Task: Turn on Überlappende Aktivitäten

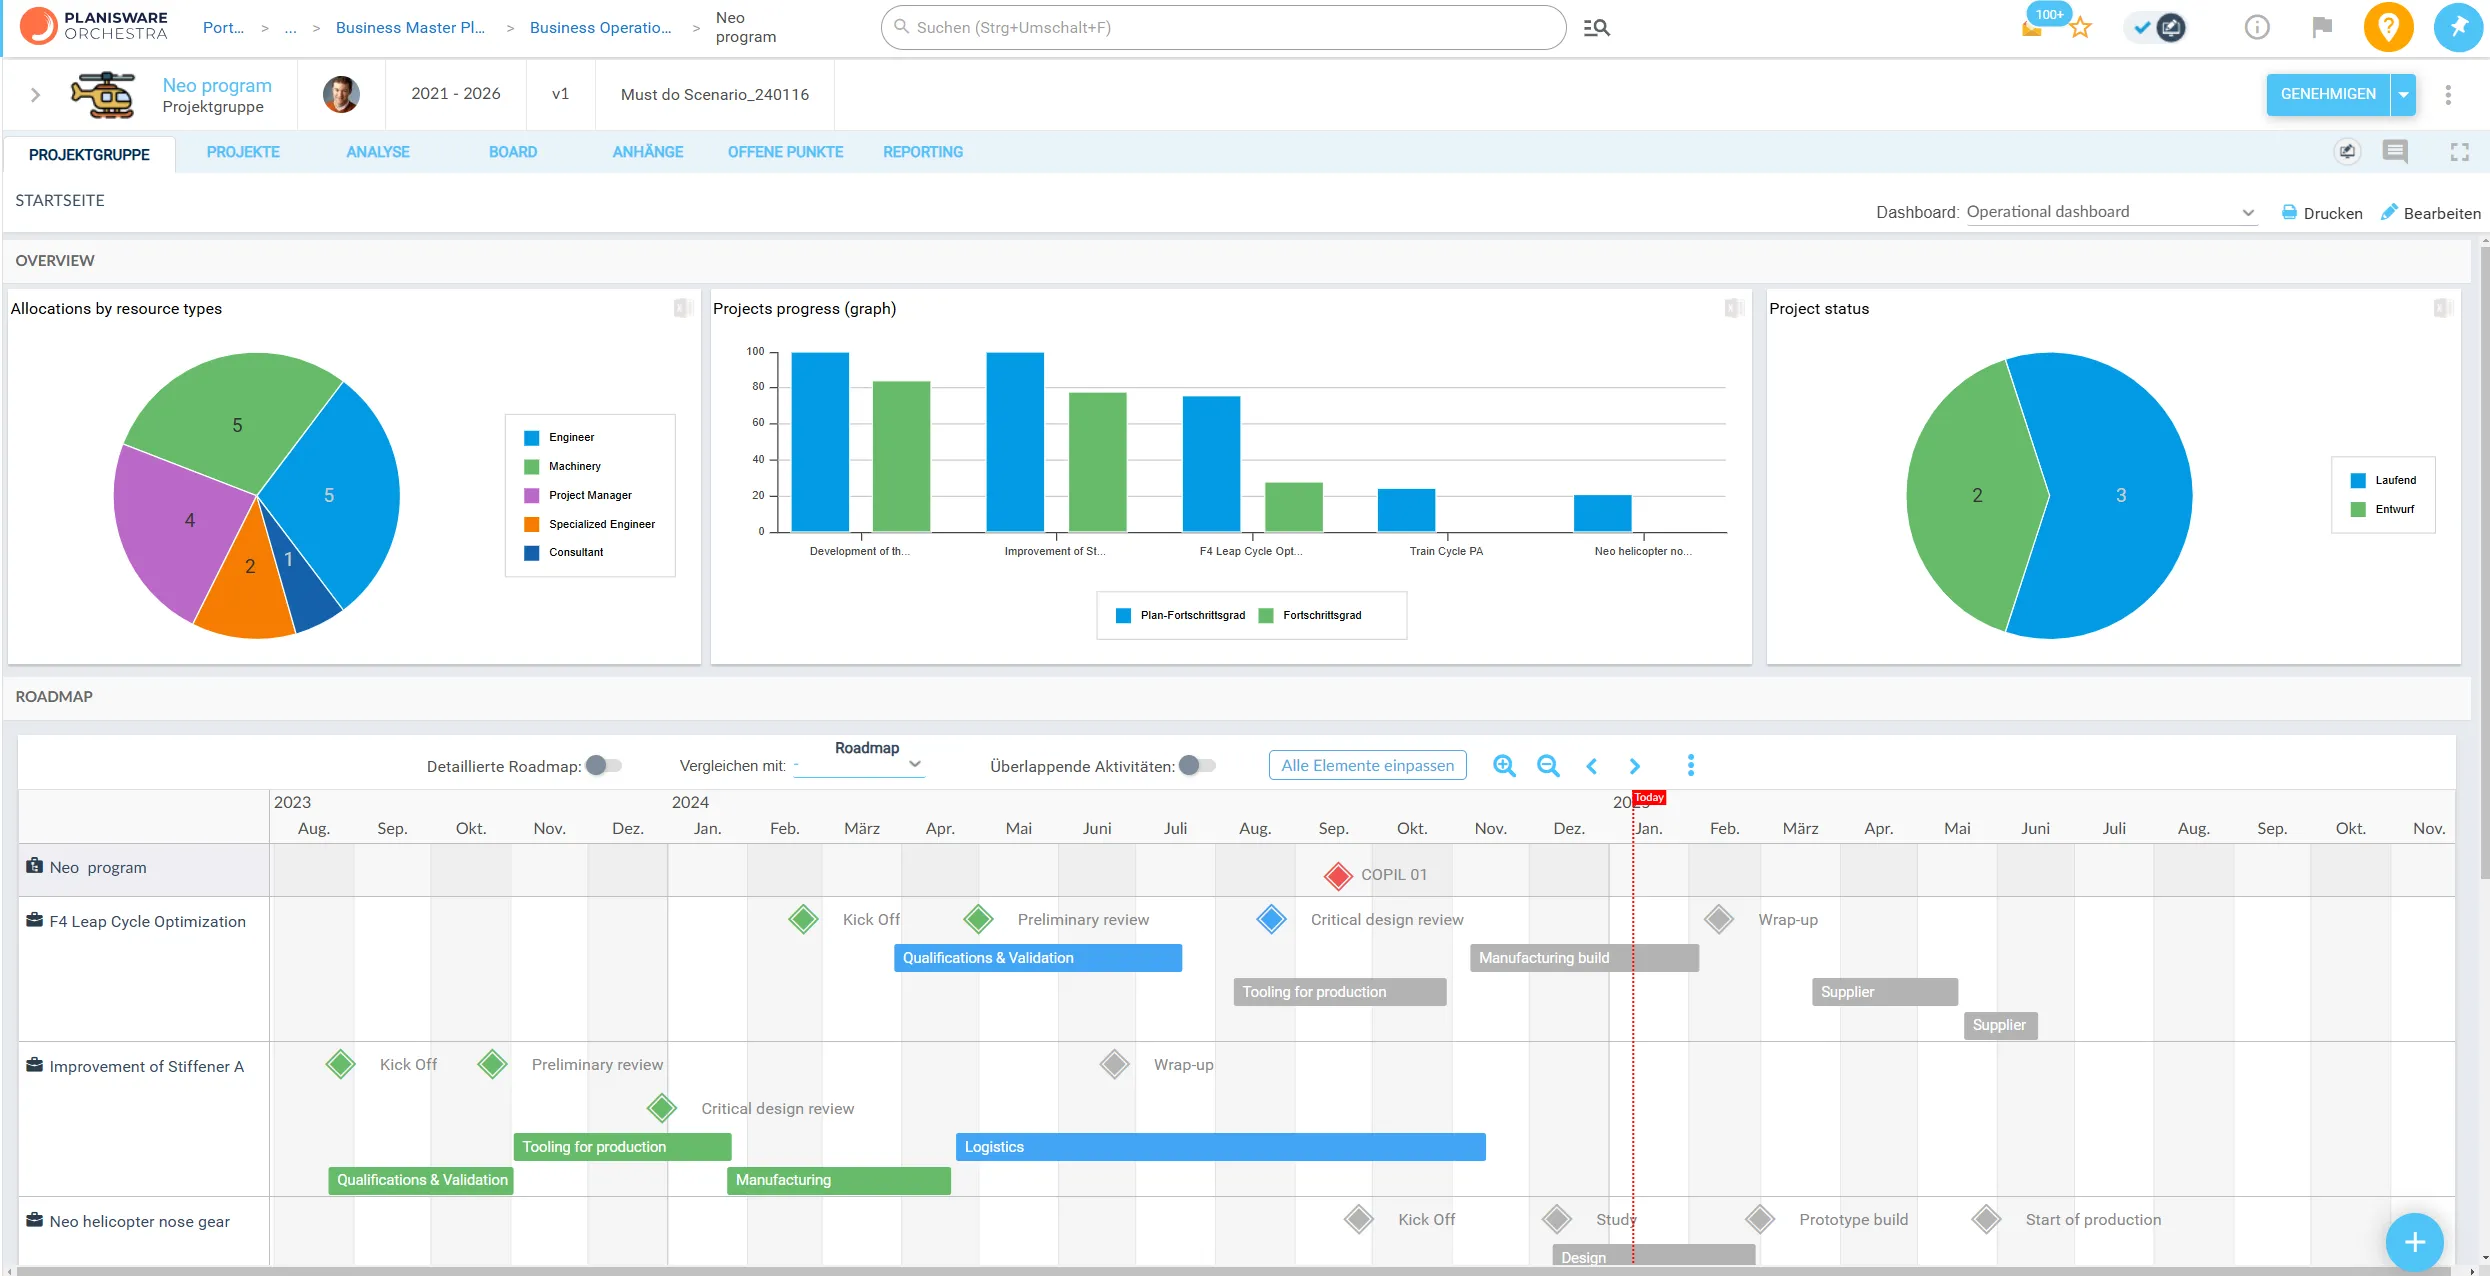Action: [1196, 764]
